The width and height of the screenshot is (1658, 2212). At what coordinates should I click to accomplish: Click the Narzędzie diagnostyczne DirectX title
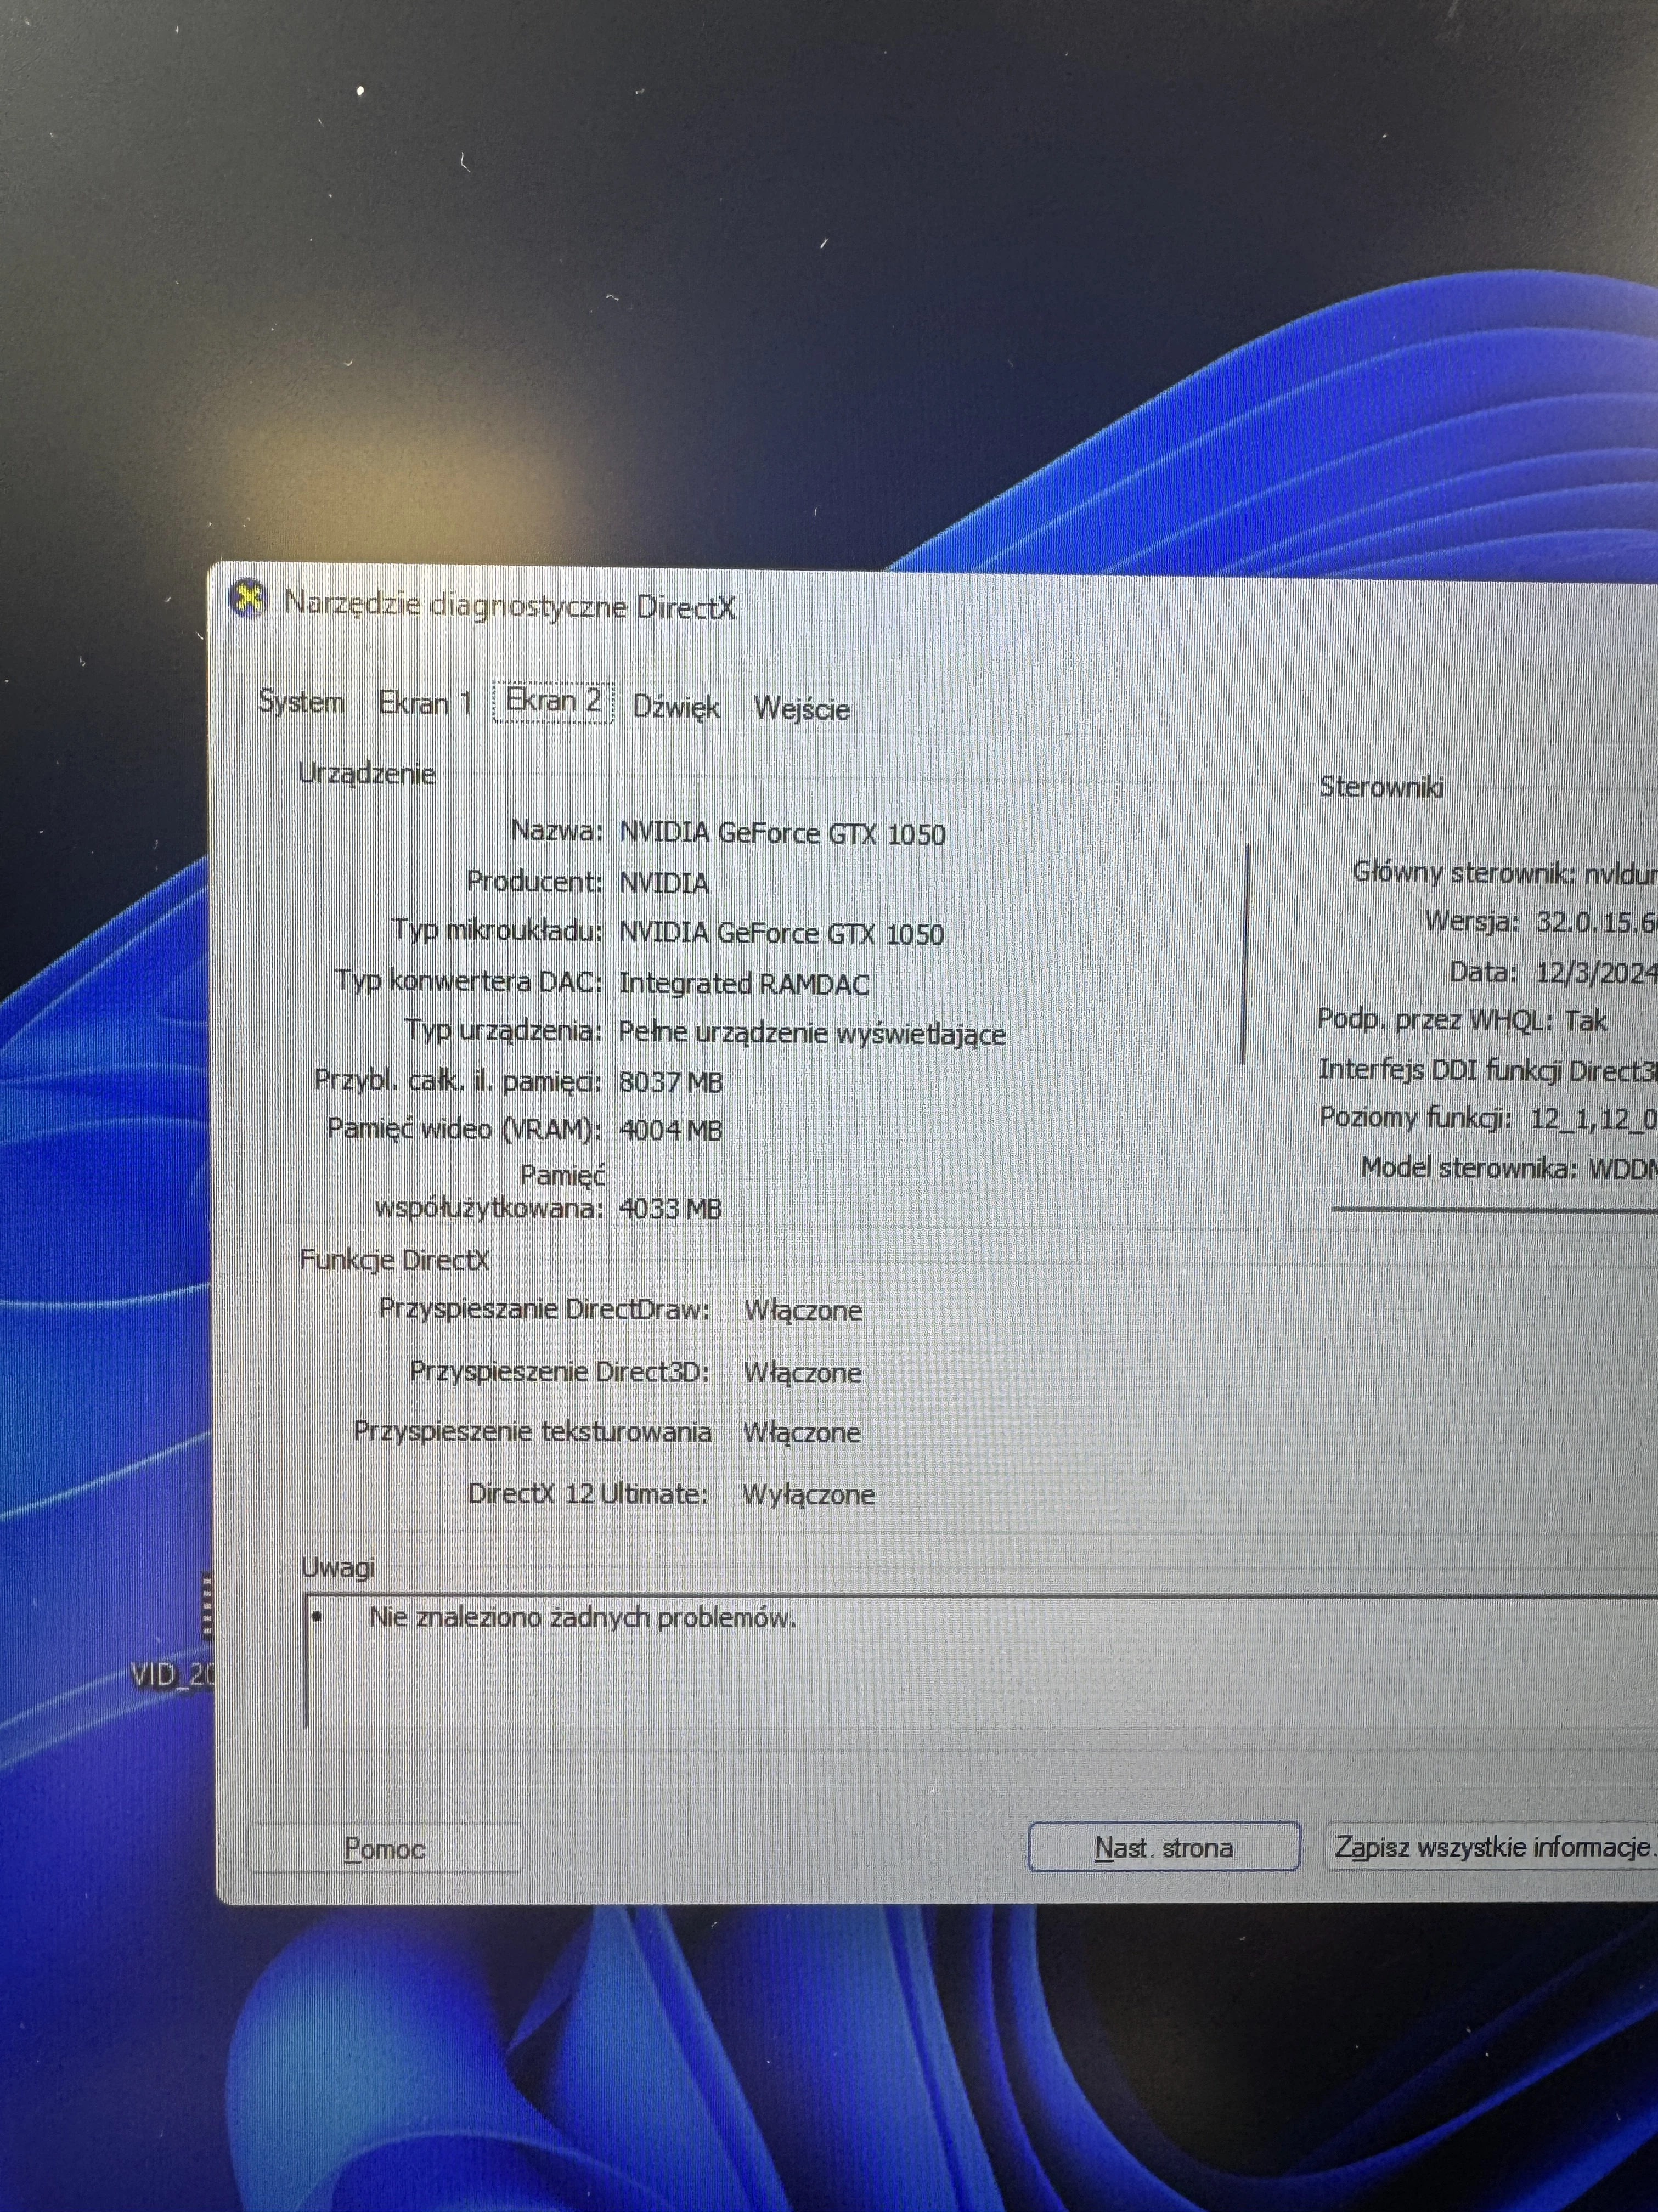click(510, 606)
